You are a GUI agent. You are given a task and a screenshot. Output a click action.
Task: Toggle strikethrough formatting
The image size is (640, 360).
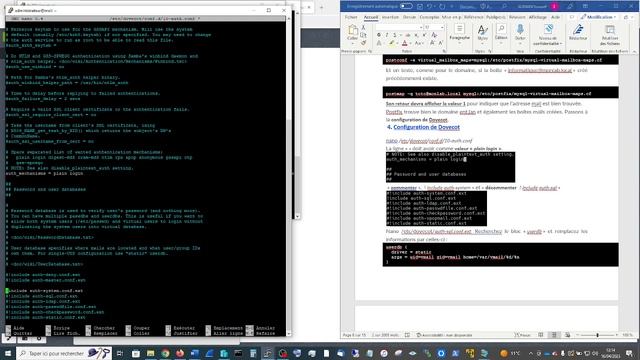[x=408, y=35]
